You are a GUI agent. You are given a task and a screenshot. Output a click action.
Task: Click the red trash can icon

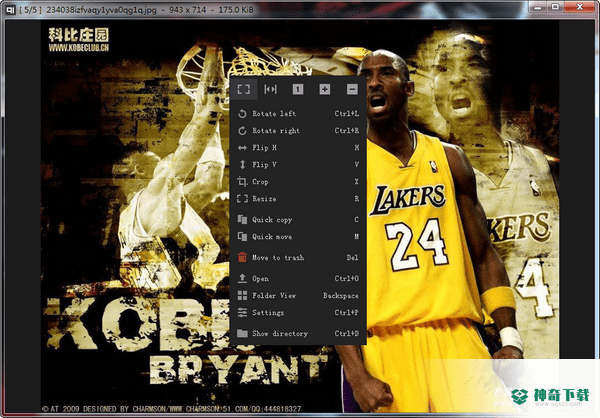point(242,257)
